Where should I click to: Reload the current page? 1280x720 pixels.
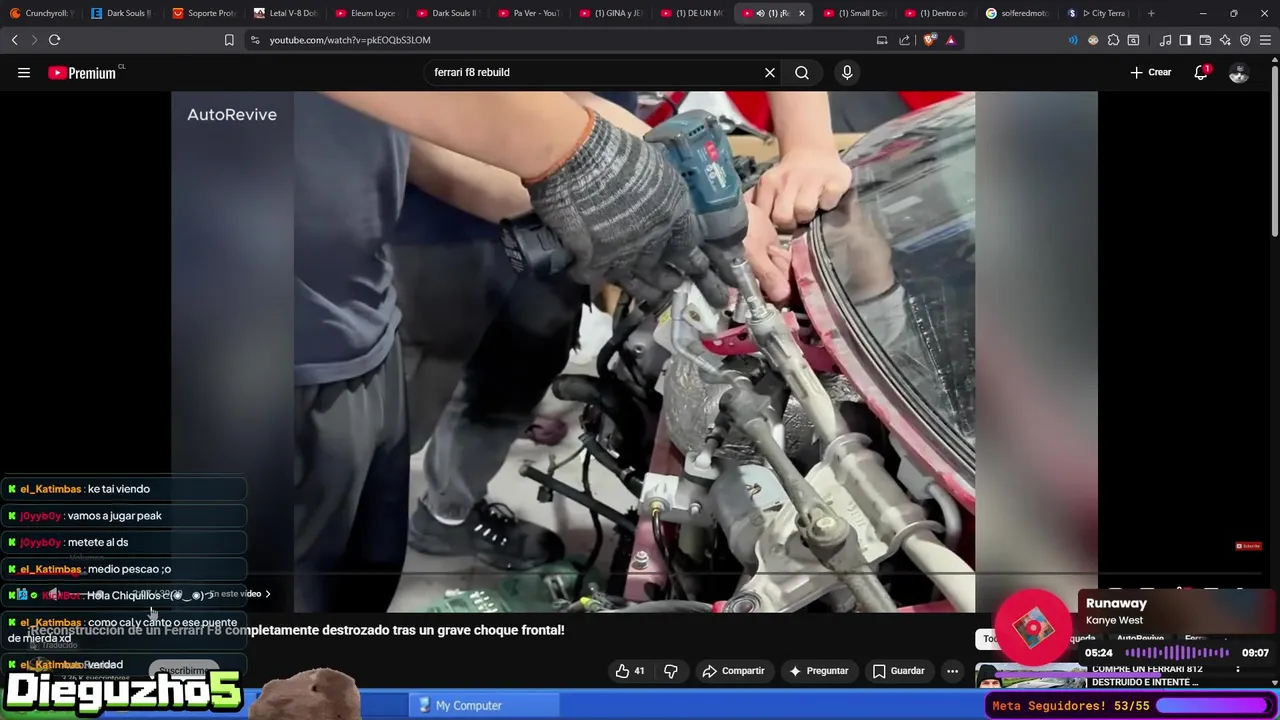54,40
